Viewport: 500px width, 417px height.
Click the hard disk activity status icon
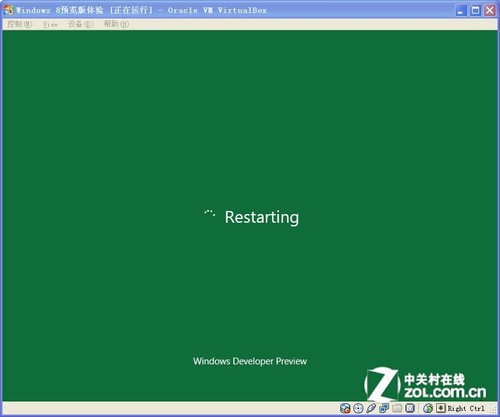click(345, 408)
